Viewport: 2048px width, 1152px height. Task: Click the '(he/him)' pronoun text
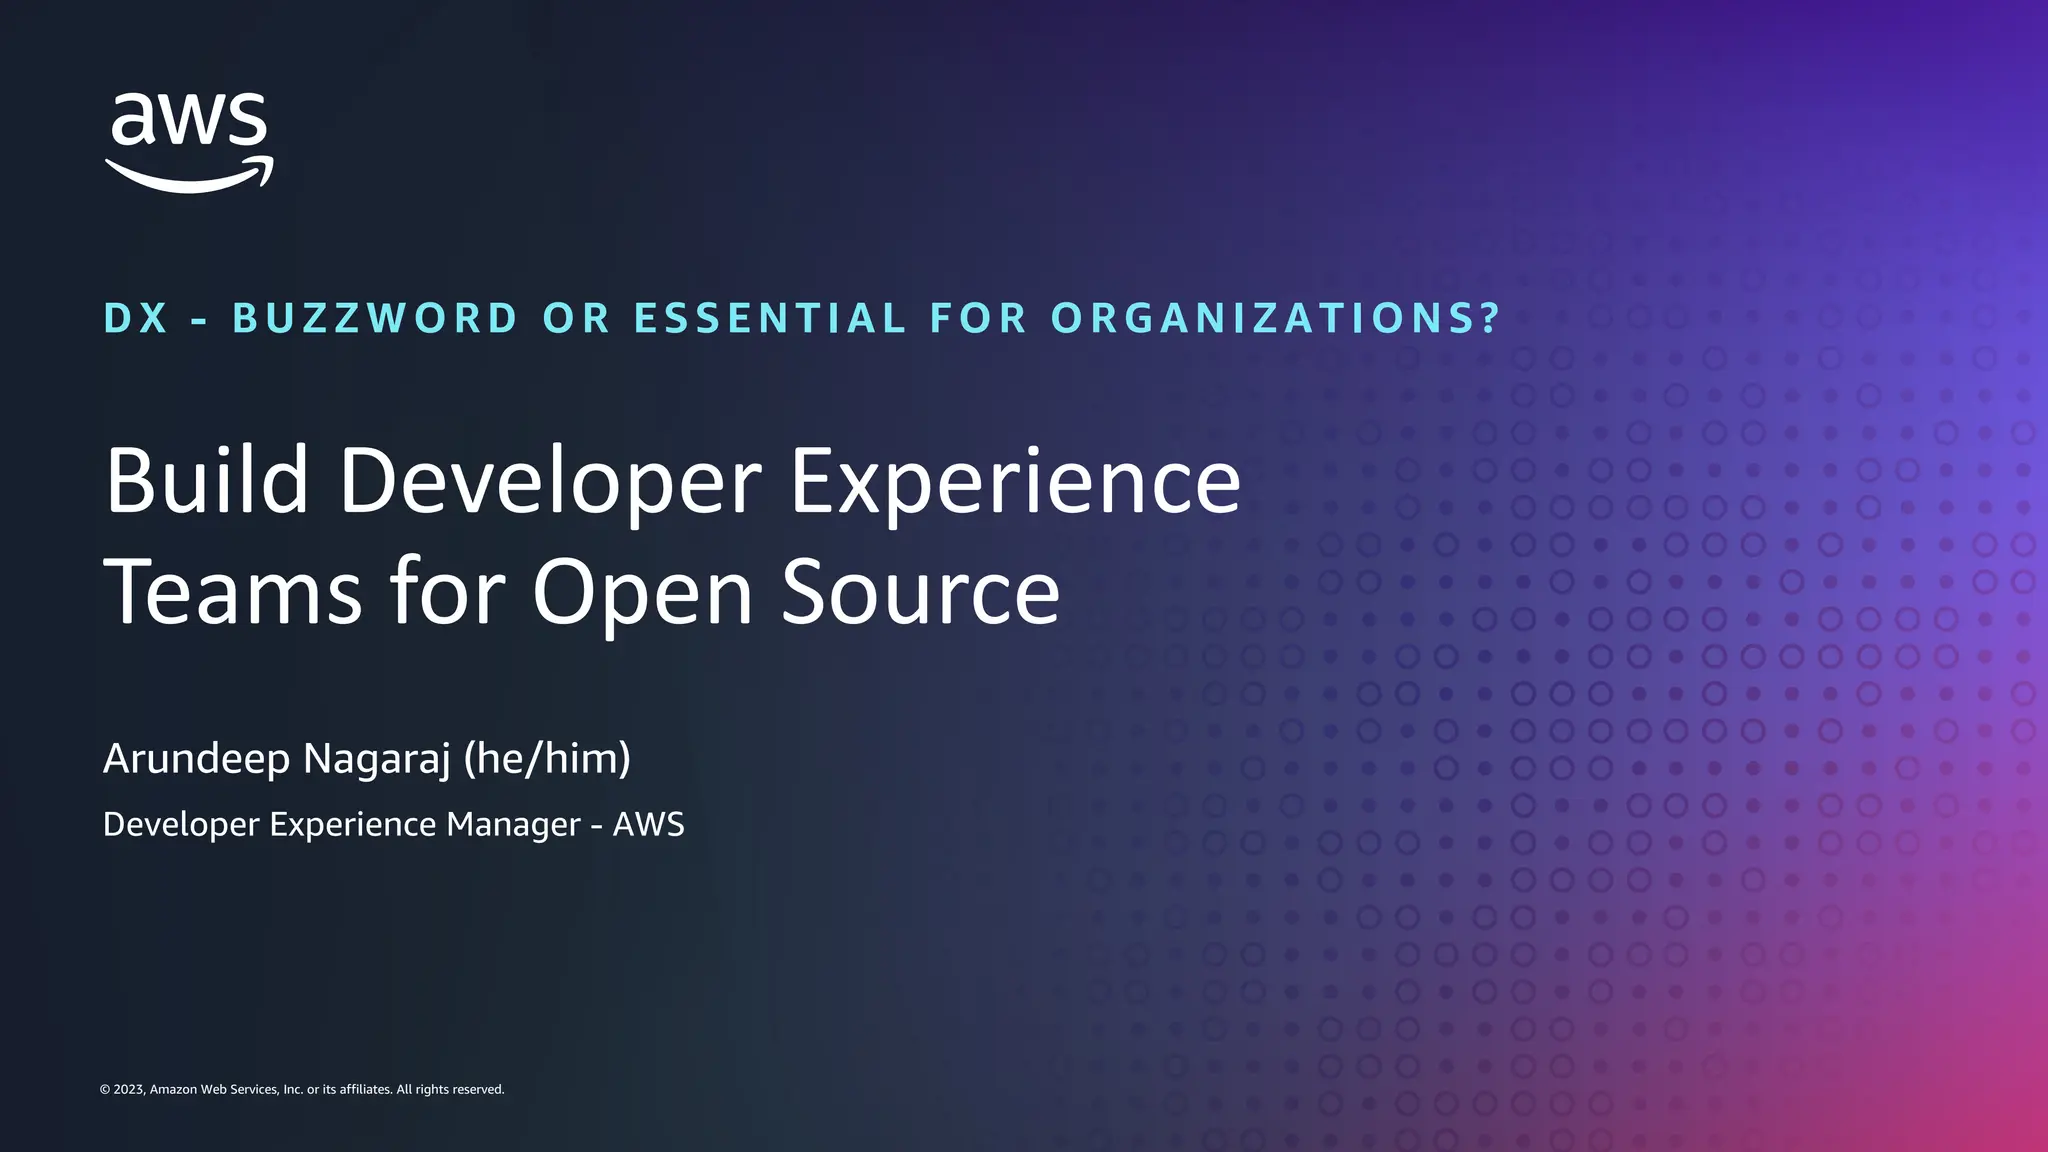tap(547, 759)
